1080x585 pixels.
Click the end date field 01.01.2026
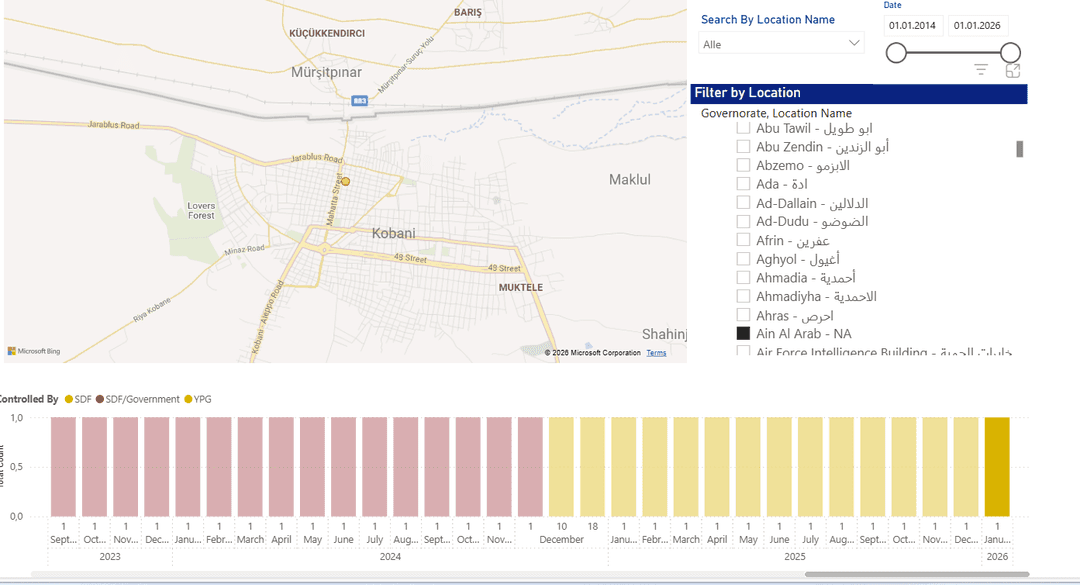(x=977, y=26)
